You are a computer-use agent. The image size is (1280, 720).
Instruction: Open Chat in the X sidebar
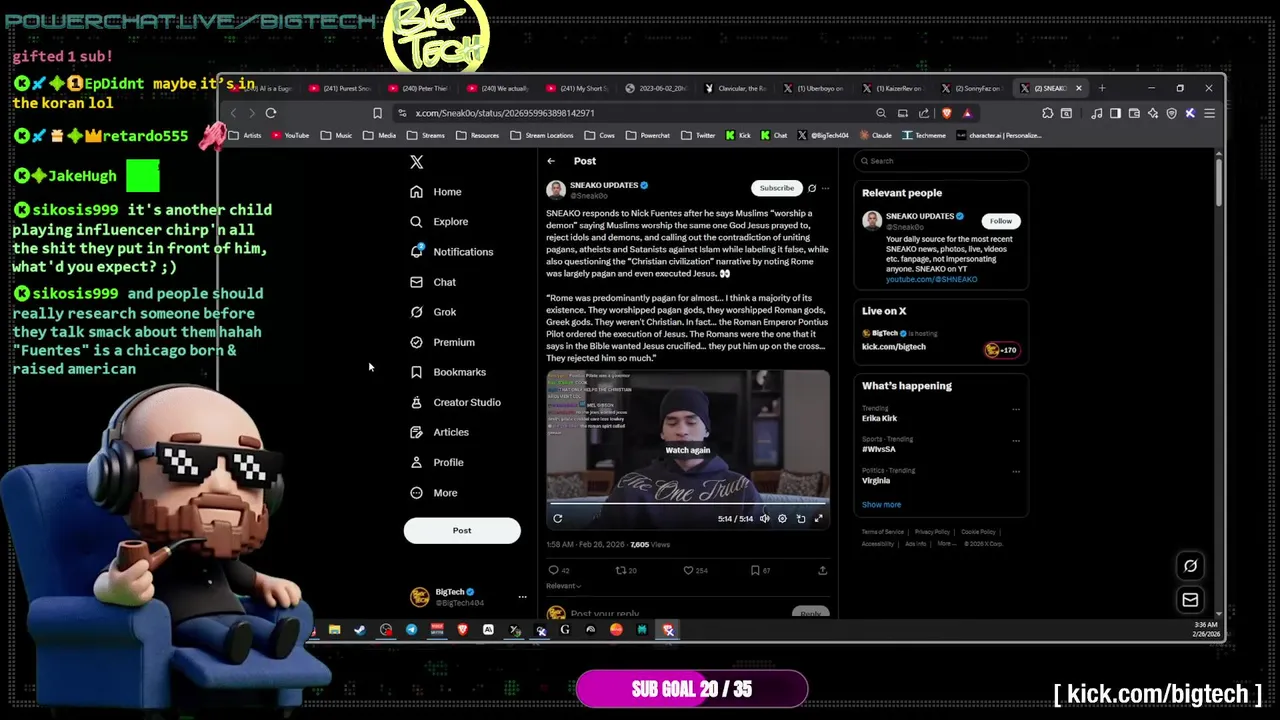click(x=433, y=282)
